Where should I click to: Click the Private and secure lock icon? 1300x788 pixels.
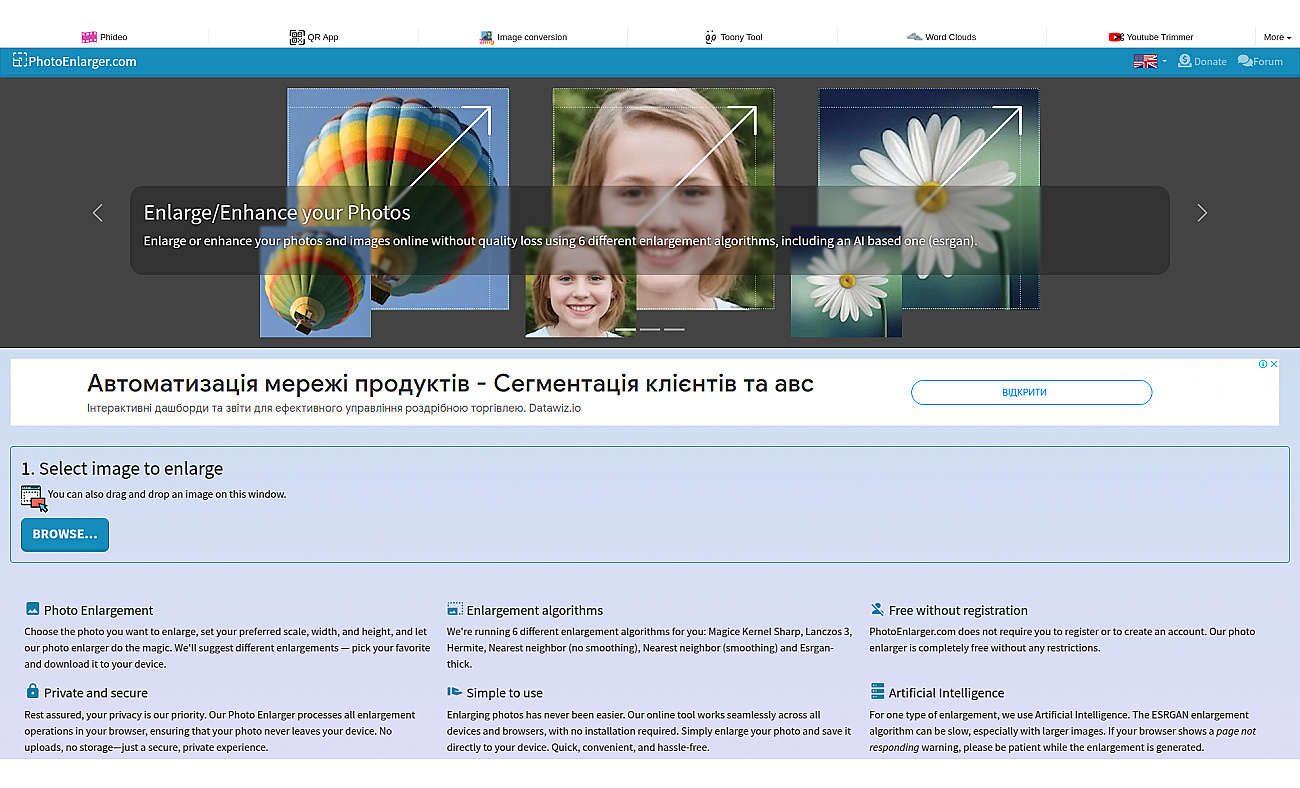[33, 691]
